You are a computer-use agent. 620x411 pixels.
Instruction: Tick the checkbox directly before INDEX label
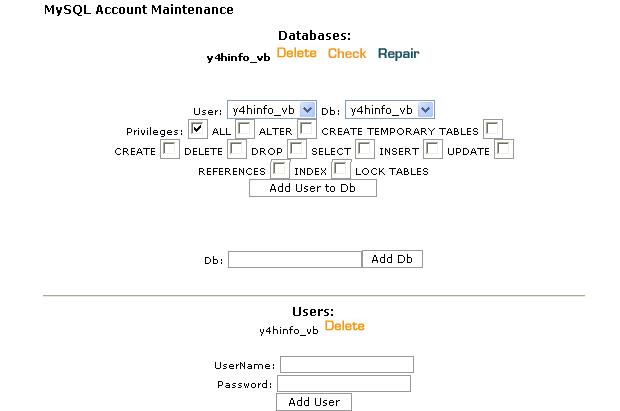[280, 169]
